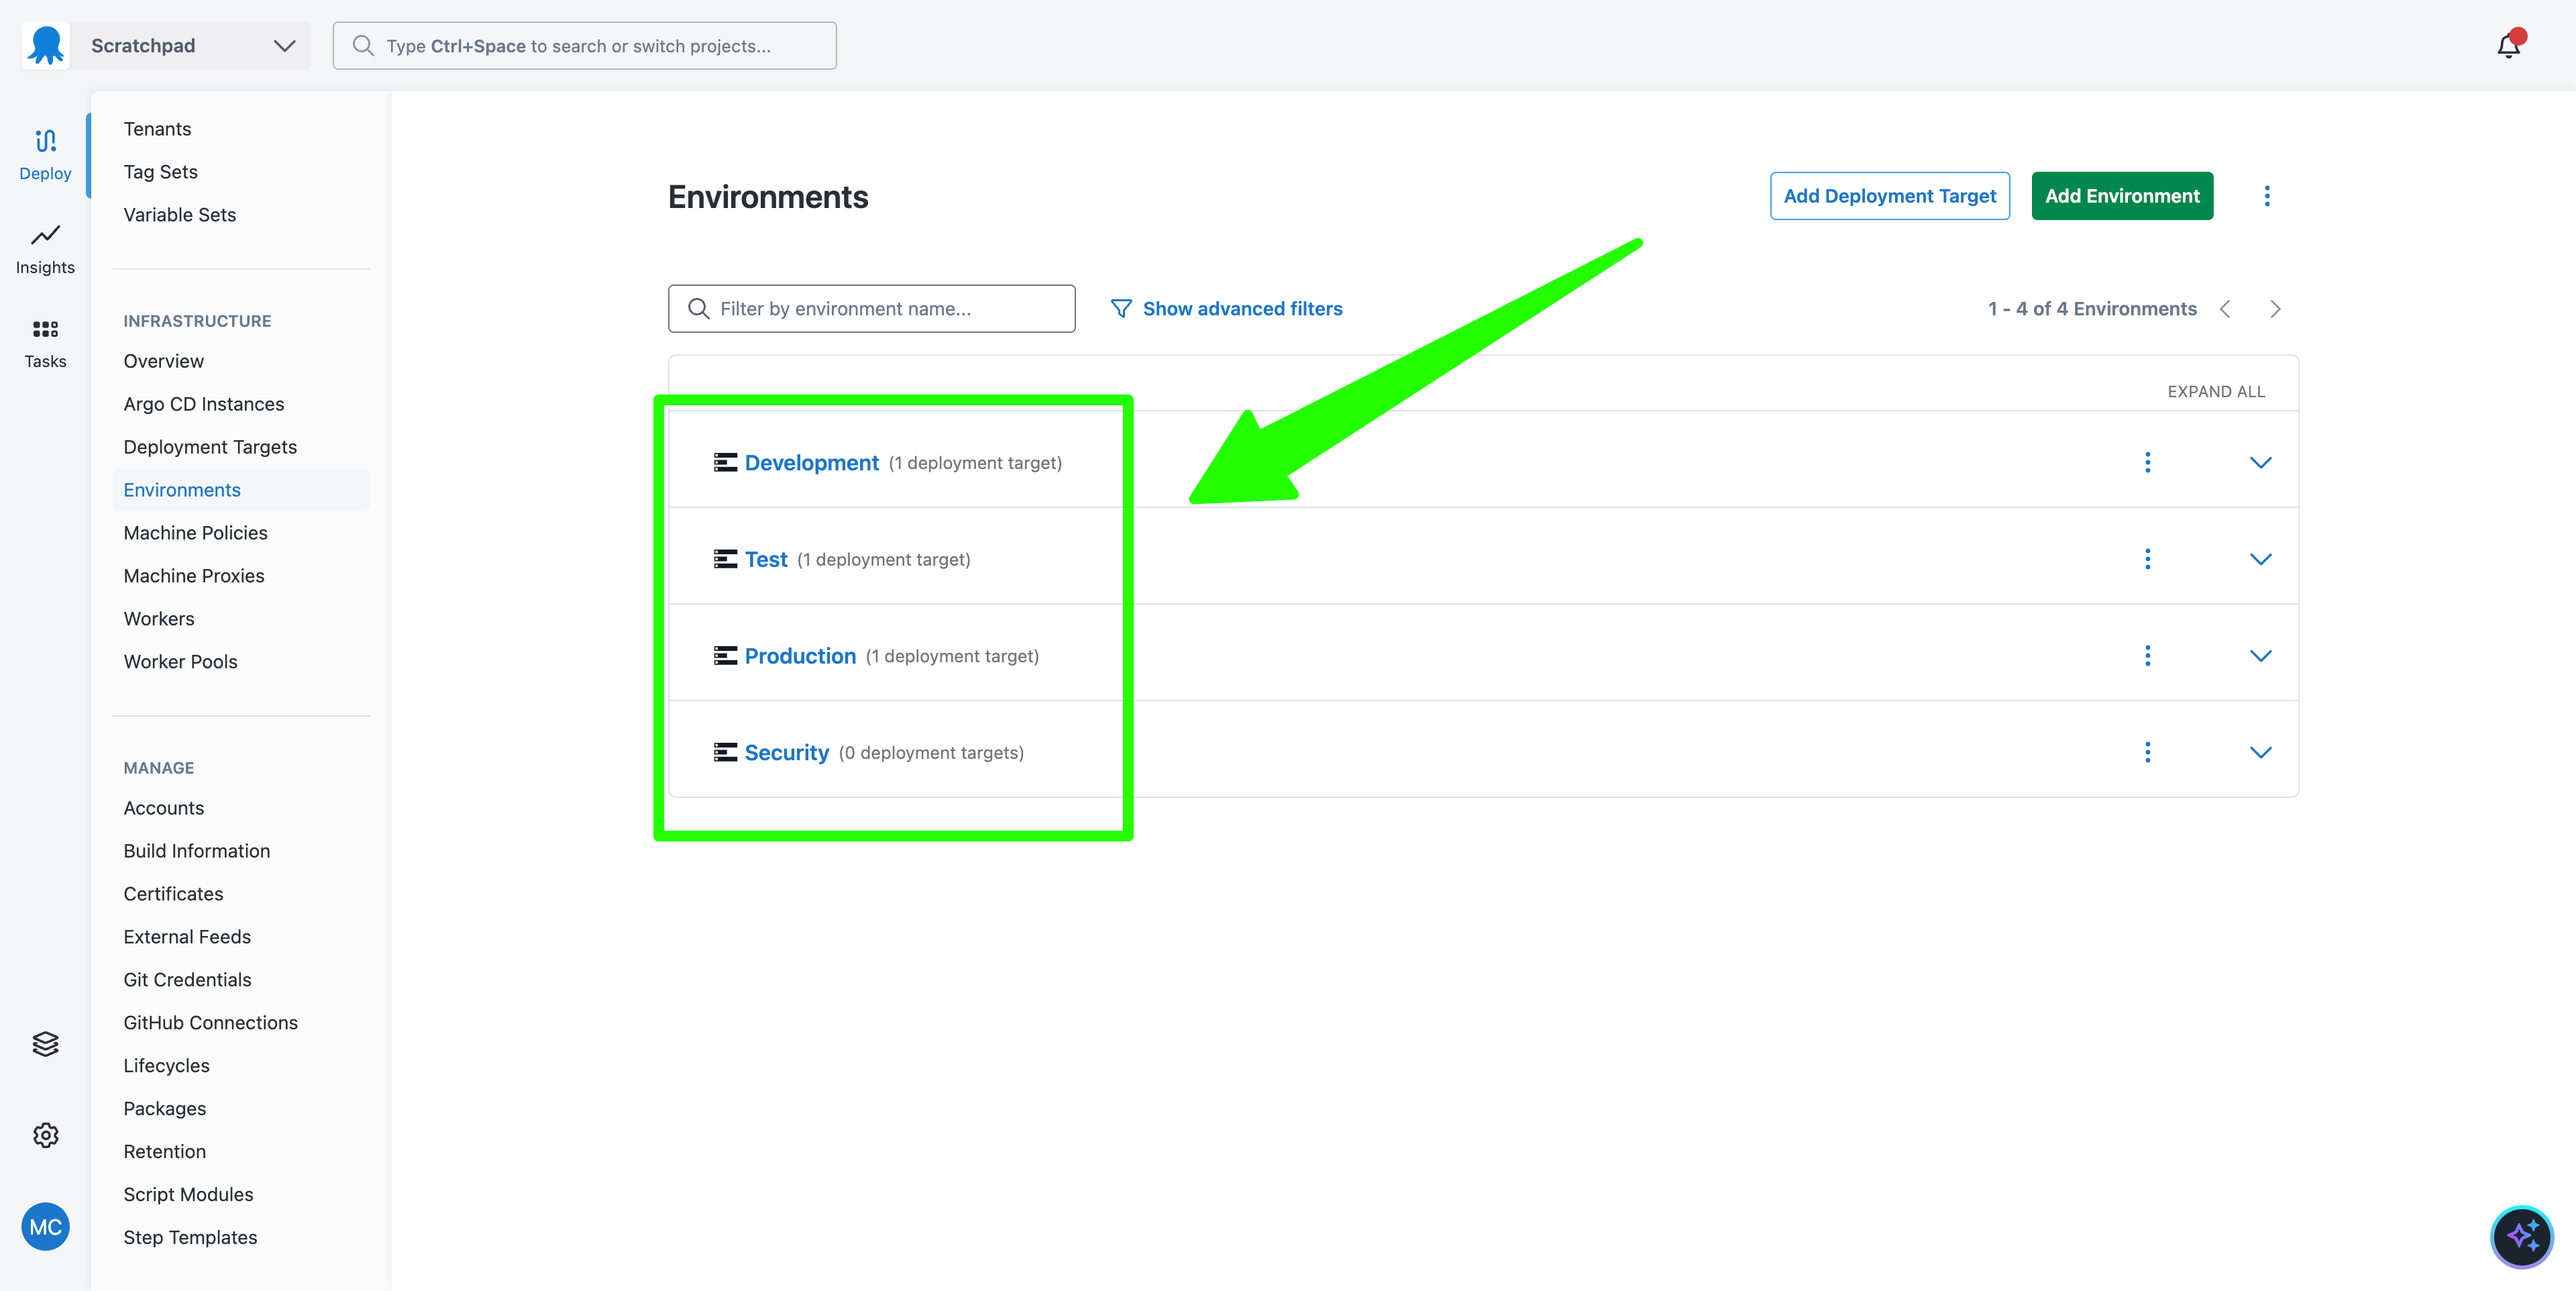Click Expand All environments
This screenshot has width=2576, height=1291.
(x=2216, y=392)
